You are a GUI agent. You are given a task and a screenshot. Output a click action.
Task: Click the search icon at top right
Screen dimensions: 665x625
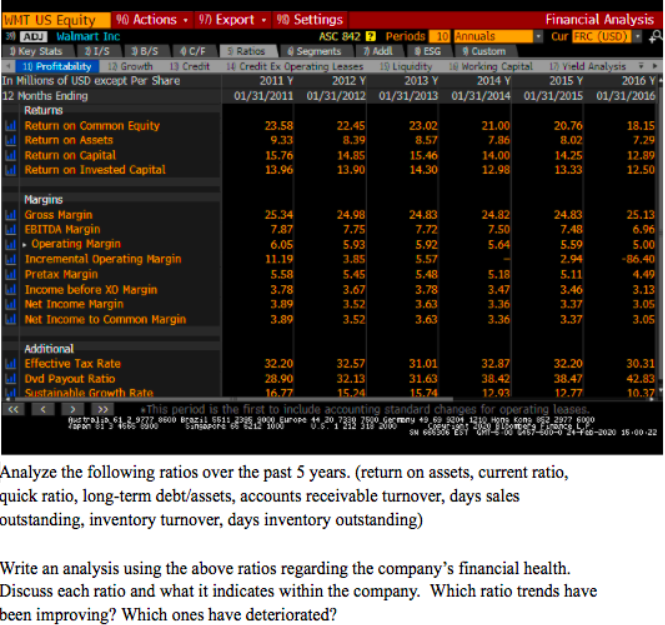[656, 36]
